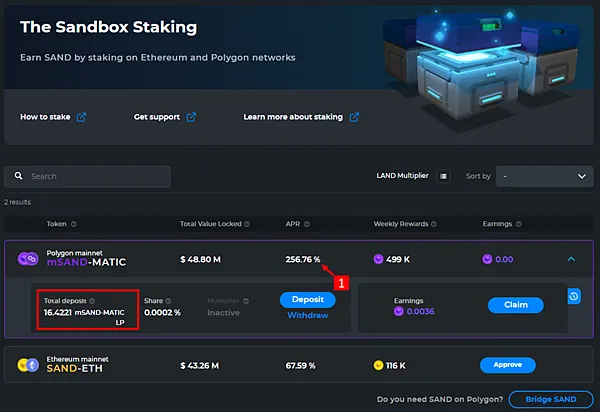Click the 0.0002 % share value
600x412 pixels.
(162, 313)
